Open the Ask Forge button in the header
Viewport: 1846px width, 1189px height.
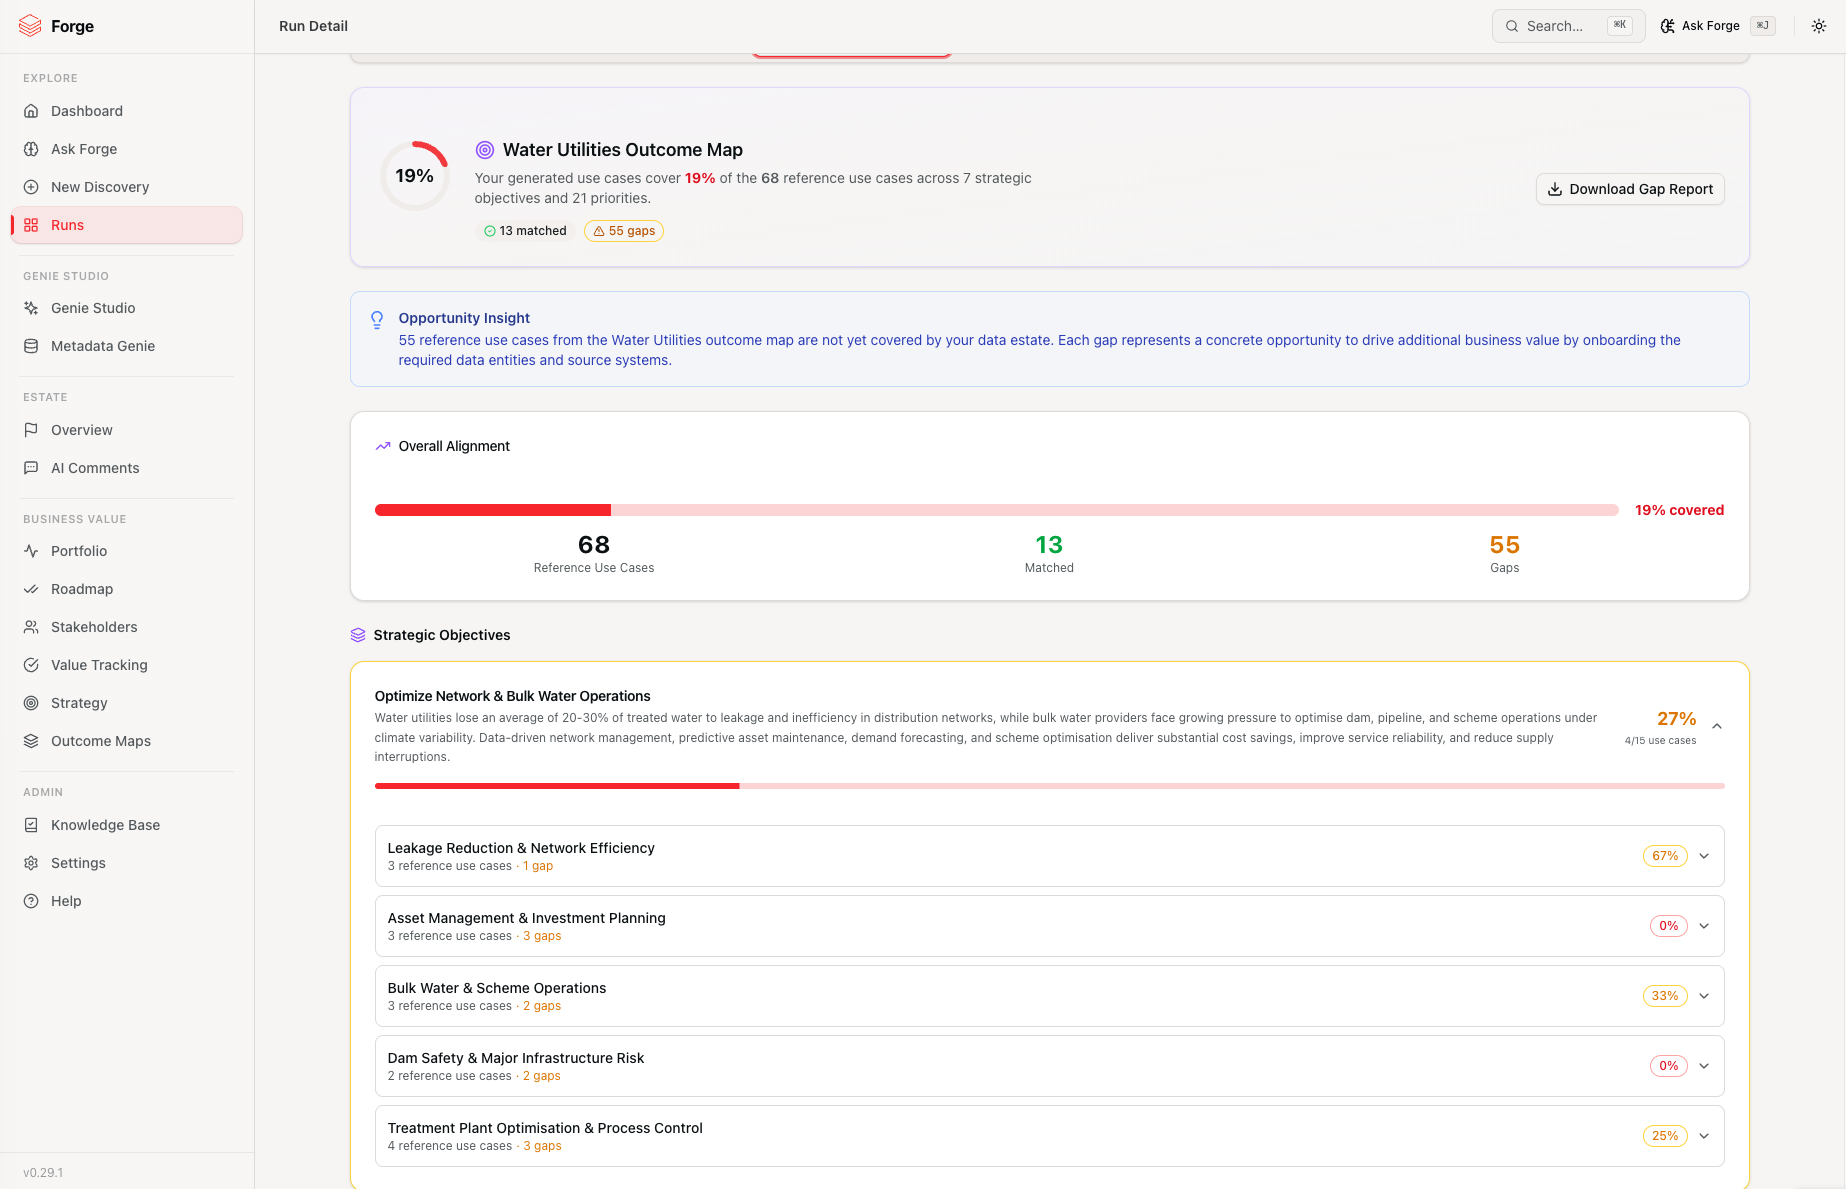point(1717,26)
